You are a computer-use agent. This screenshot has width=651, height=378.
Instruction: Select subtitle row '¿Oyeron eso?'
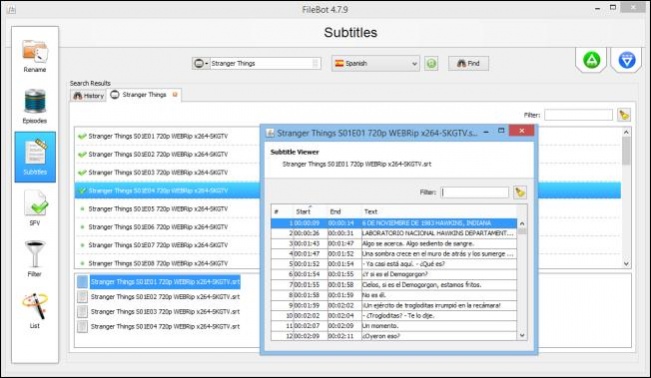point(394,336)
